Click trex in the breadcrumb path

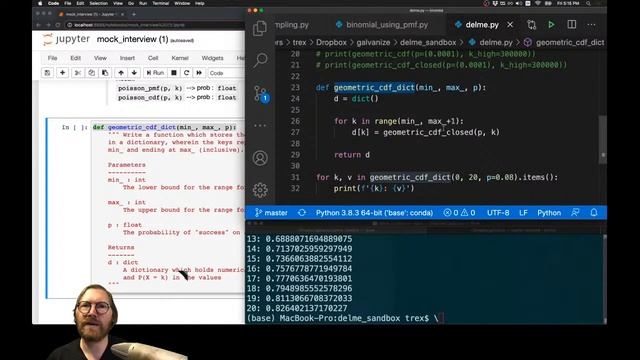coord(299,42)
